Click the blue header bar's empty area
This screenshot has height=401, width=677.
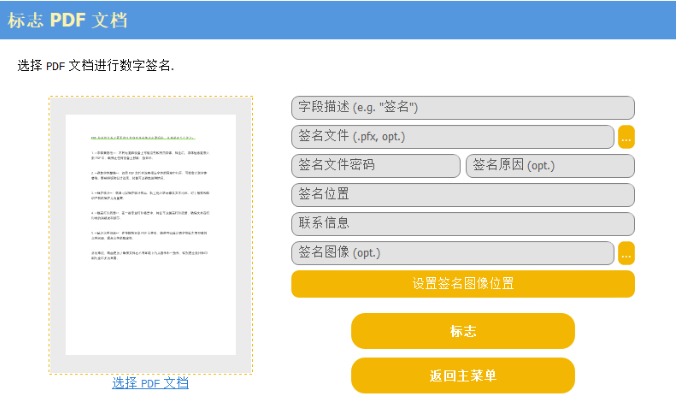click(400, 20)
